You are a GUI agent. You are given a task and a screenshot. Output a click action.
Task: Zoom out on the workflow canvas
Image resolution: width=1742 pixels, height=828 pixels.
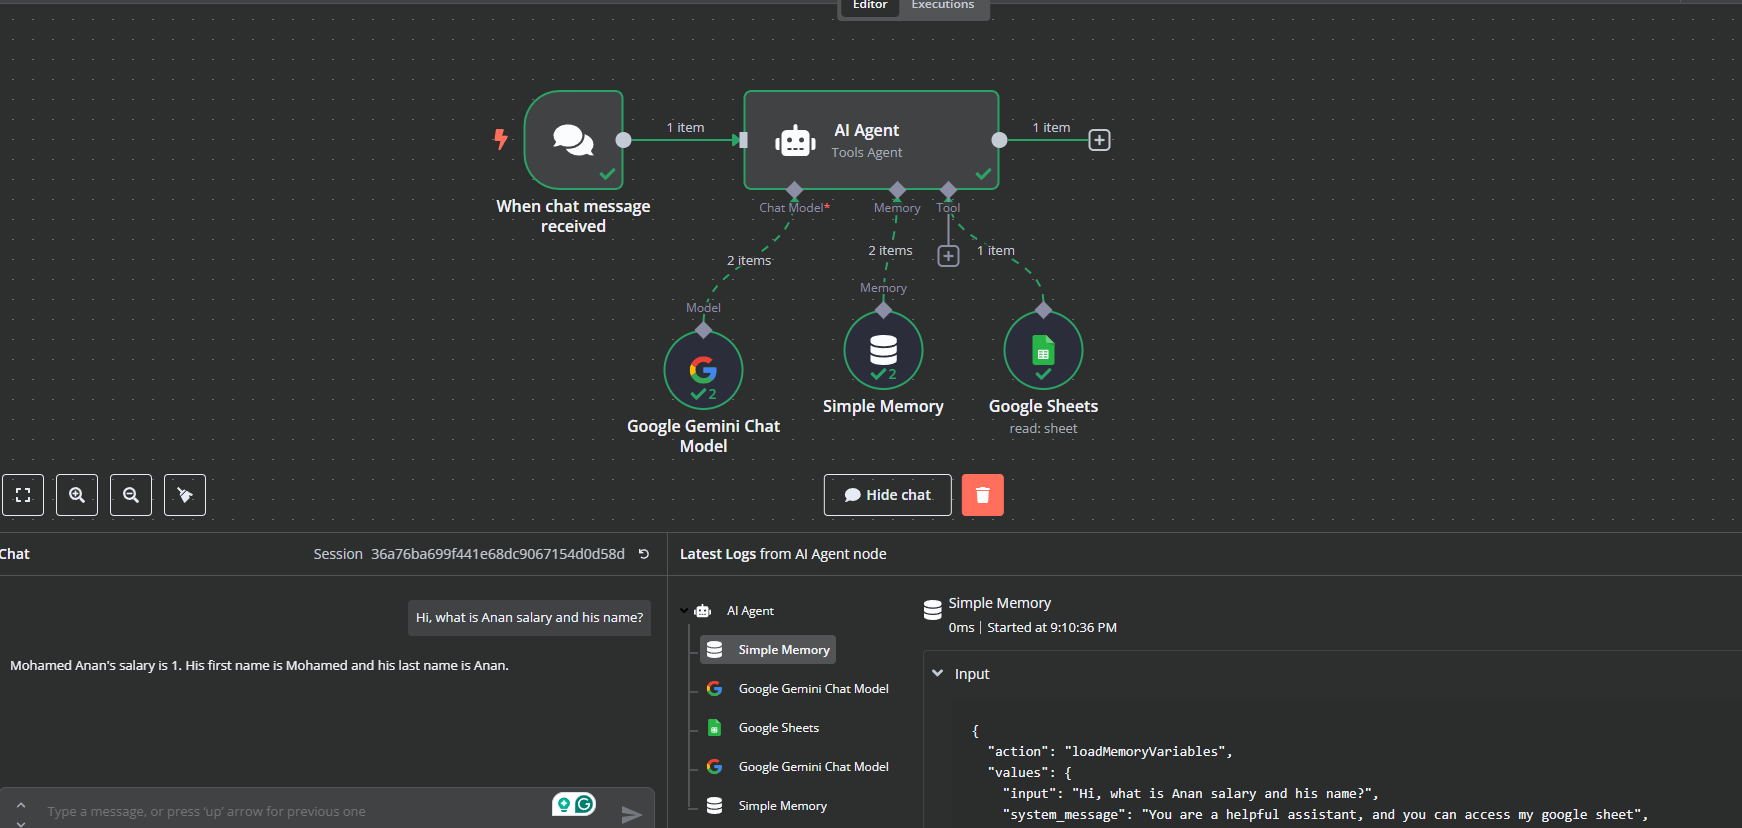click(x=131, y=495)
